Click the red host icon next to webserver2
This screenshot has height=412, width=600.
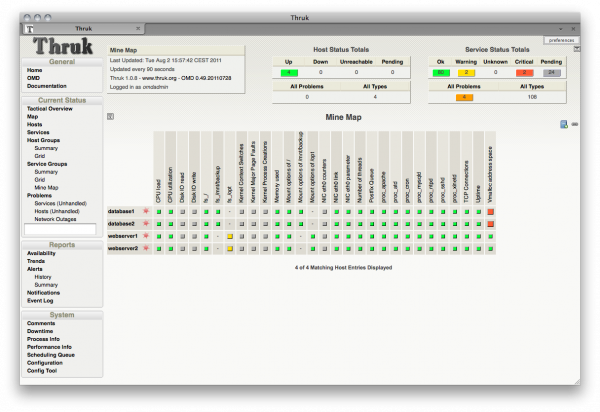tap(145, 247)
